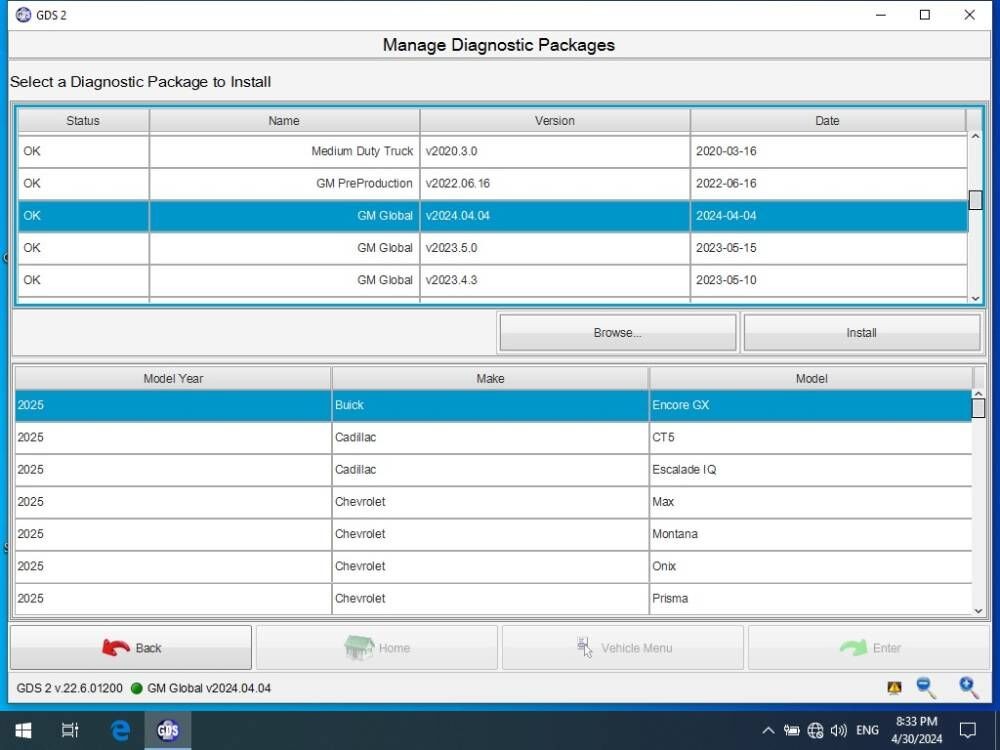This screenshot has height=750, width=1000.
Task: Click the 2020-03-16 date cell
Action: click(x=828, y=151)
